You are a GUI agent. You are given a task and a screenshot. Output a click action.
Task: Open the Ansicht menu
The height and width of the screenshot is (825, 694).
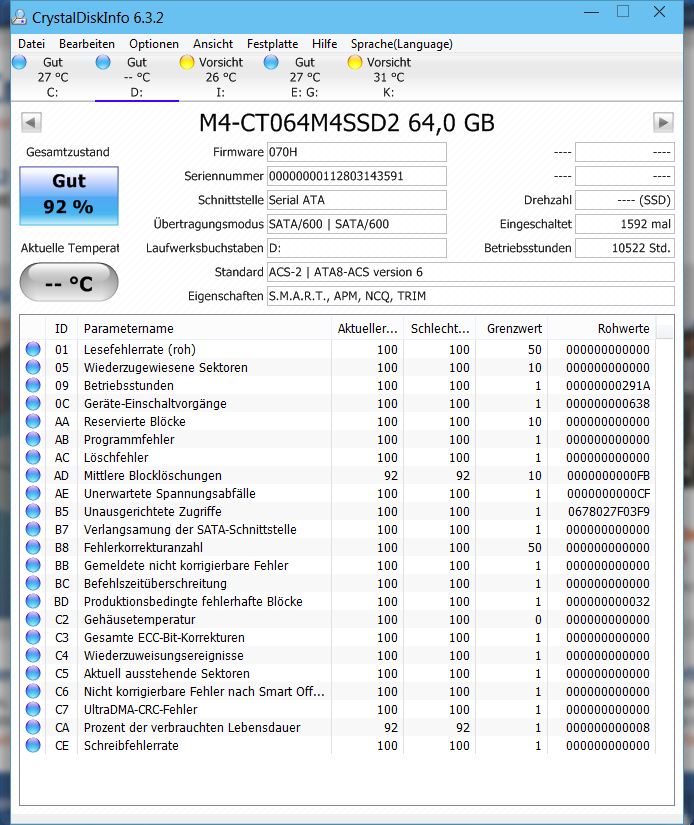(213, 44)
